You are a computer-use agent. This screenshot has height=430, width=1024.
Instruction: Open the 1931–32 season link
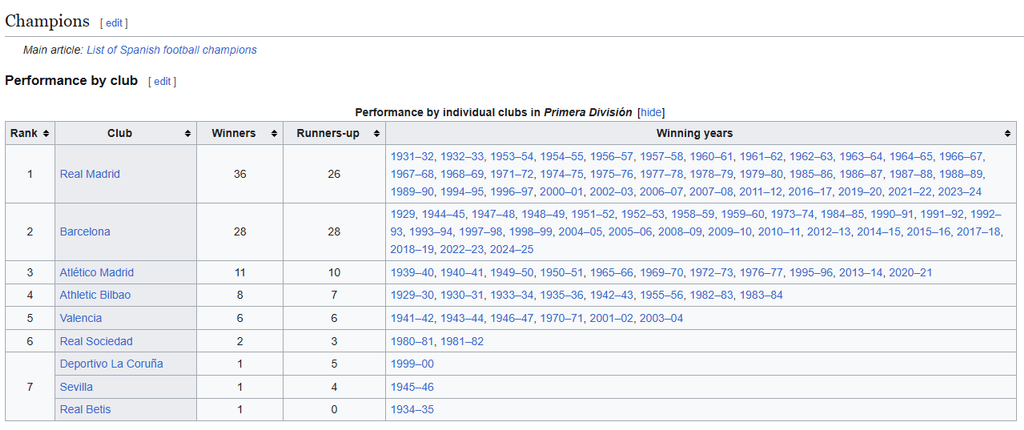point(412,157)
